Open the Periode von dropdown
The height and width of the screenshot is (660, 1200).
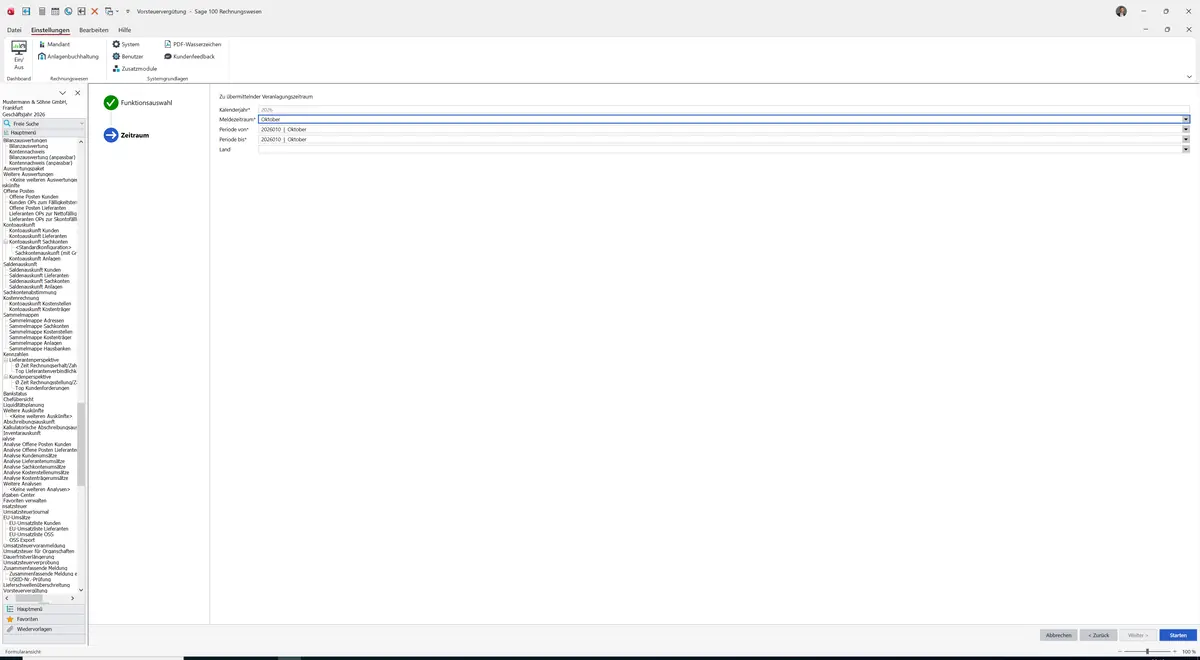tap(1186, 129)
